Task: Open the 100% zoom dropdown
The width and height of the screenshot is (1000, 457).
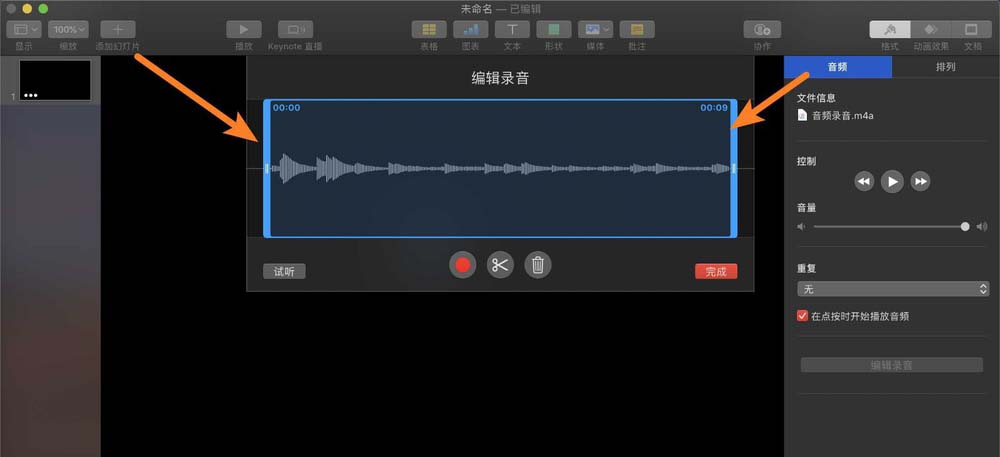Action: pos(68,29)
